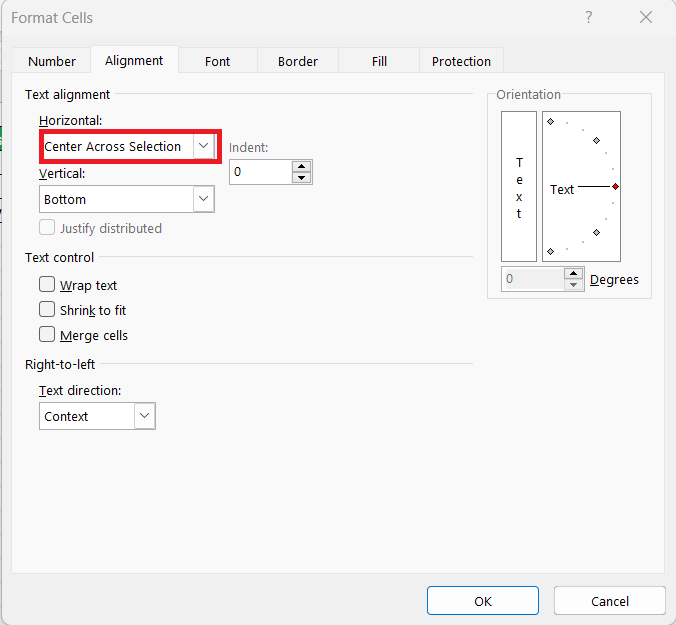Open help via the question mark icon

588,17
